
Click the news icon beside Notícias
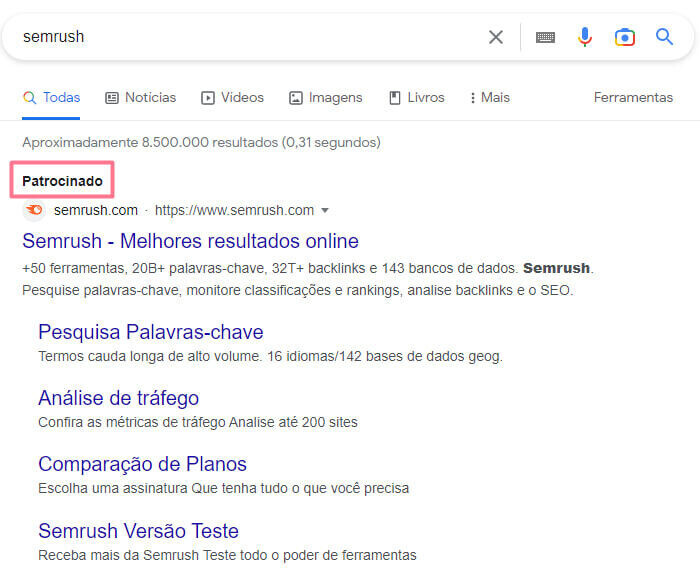(x=112, y=98)
